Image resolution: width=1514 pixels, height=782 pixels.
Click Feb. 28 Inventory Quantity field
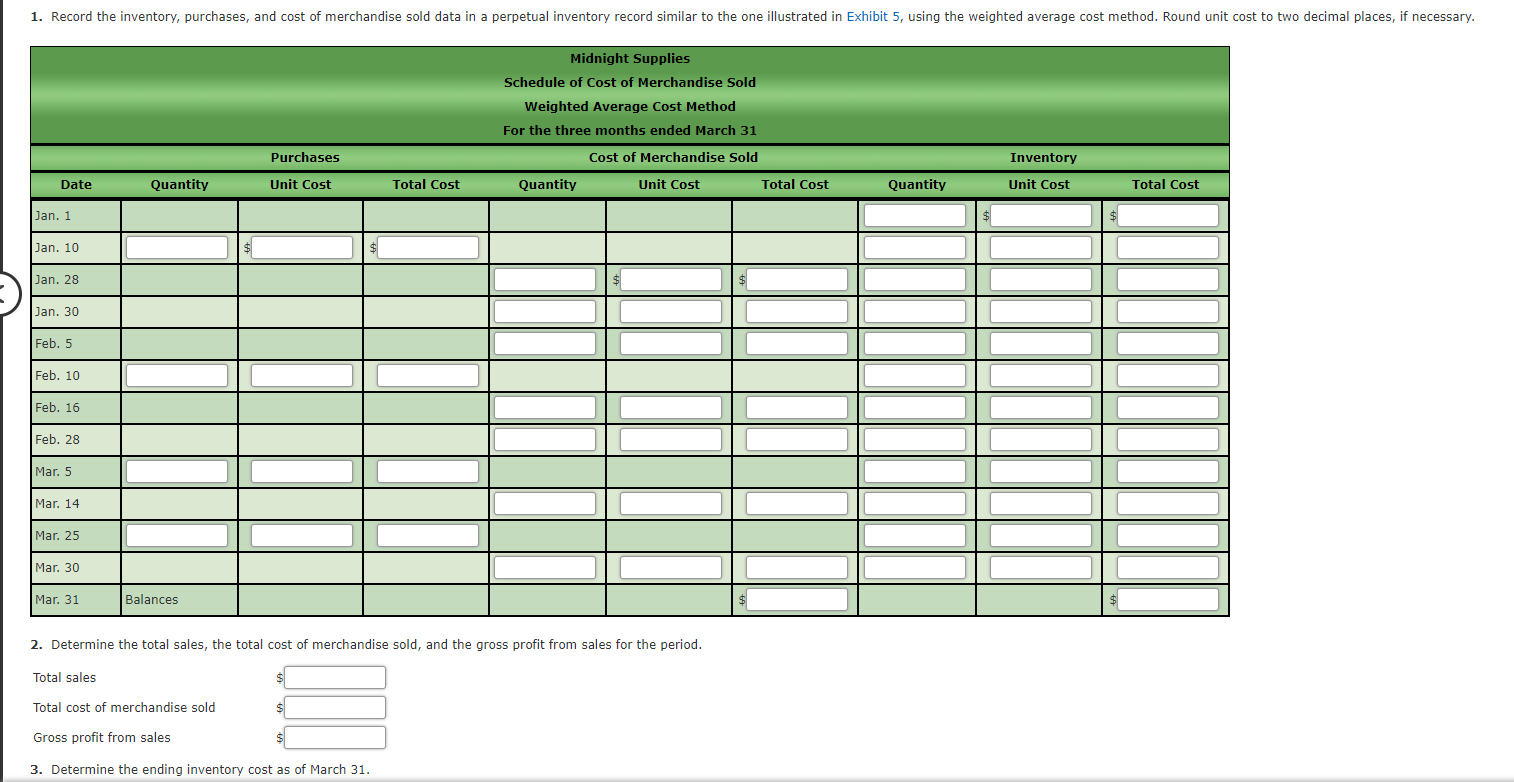click(915, 439)
